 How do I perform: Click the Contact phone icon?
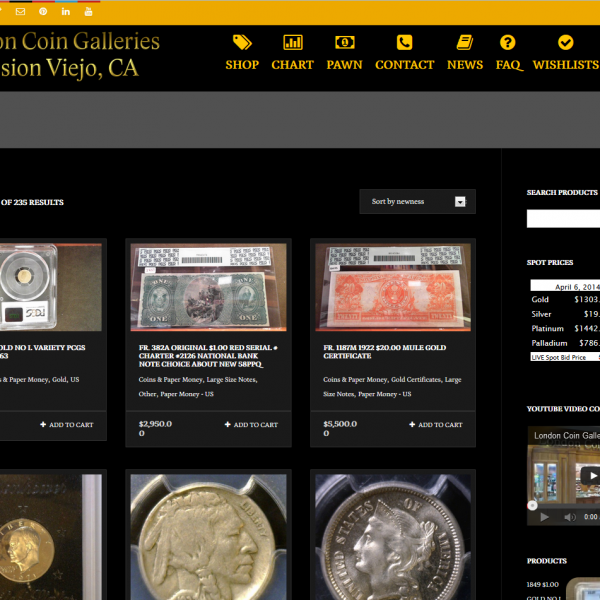pyautogui.click(x=404, y=42)
